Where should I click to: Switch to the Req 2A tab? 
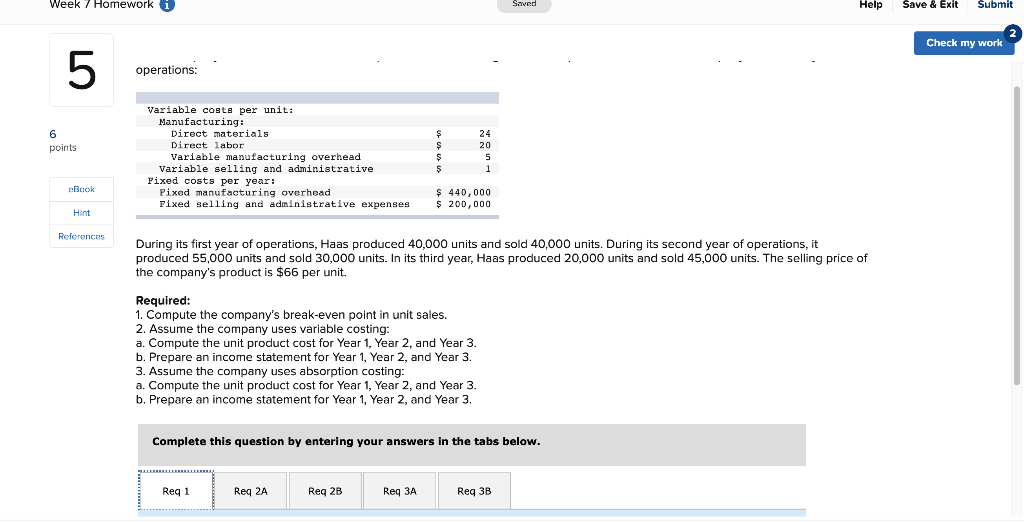pos(251,491)
